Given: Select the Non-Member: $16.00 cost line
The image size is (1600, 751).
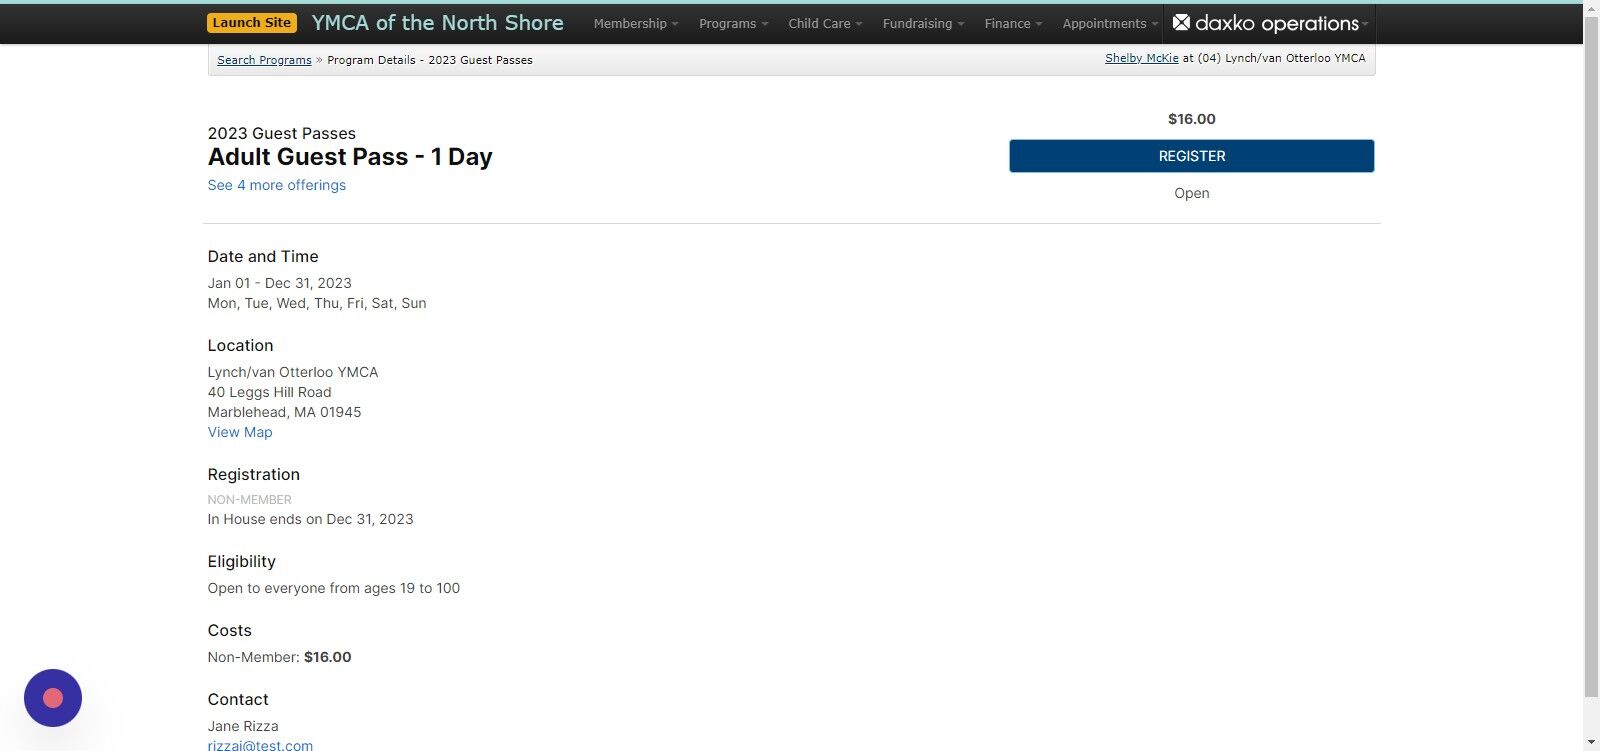Looking at the screenshot, I should coord(280,657).
